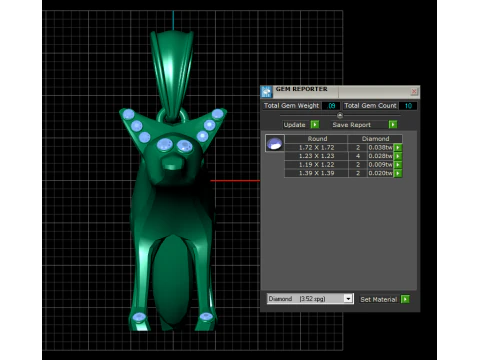Open the Diamond material dropdown

[x=348, y=299]
